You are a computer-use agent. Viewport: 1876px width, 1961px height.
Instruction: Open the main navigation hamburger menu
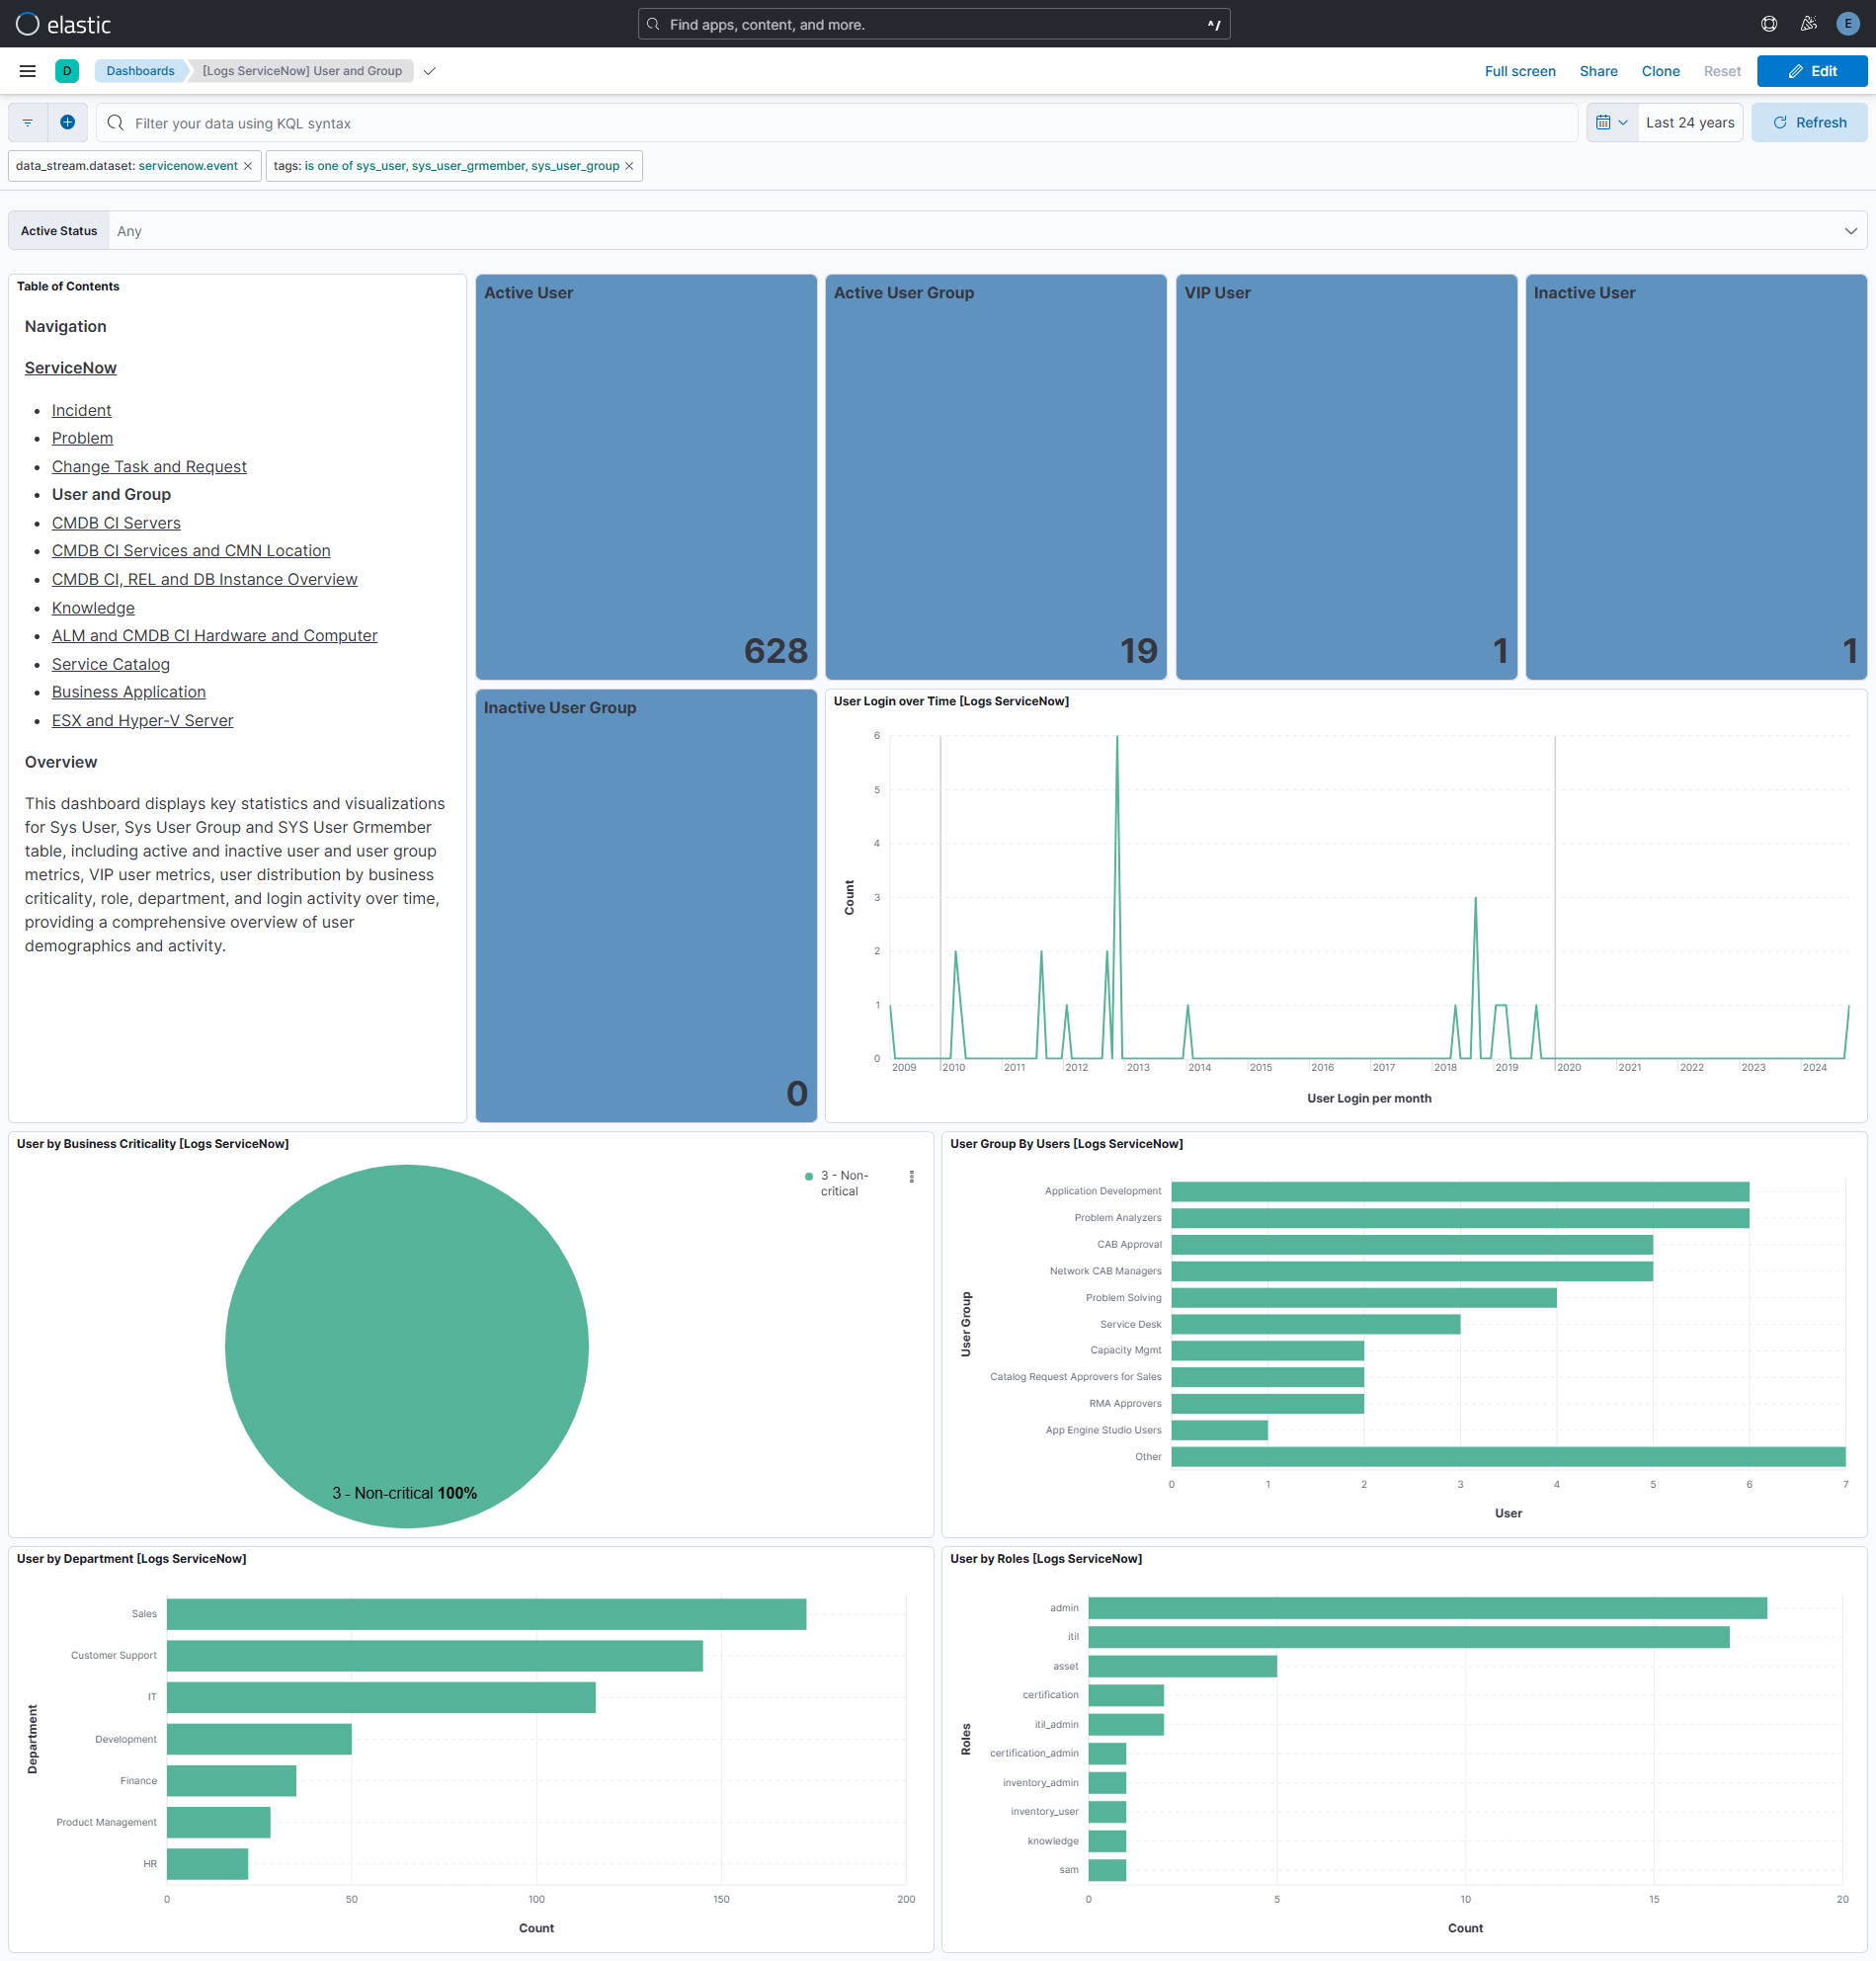click(27, 71)
